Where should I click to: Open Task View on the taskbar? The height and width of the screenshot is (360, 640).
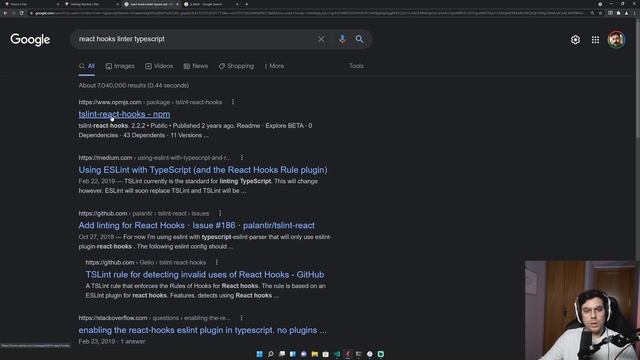[x=282, y=354]
